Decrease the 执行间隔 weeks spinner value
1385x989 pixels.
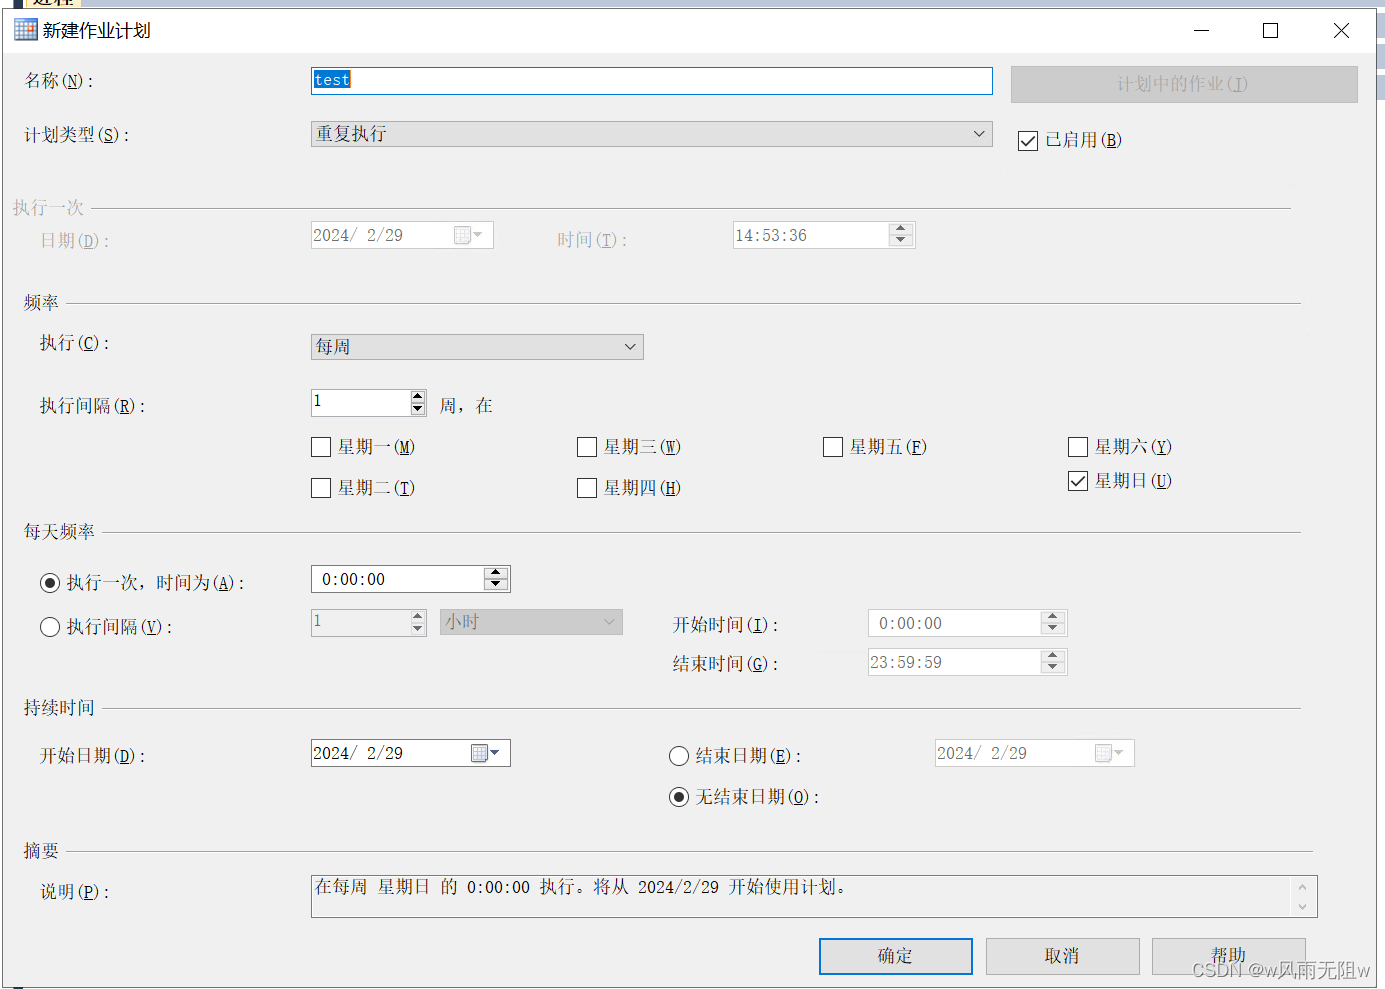pyautogui.click(x=418, y=408)
